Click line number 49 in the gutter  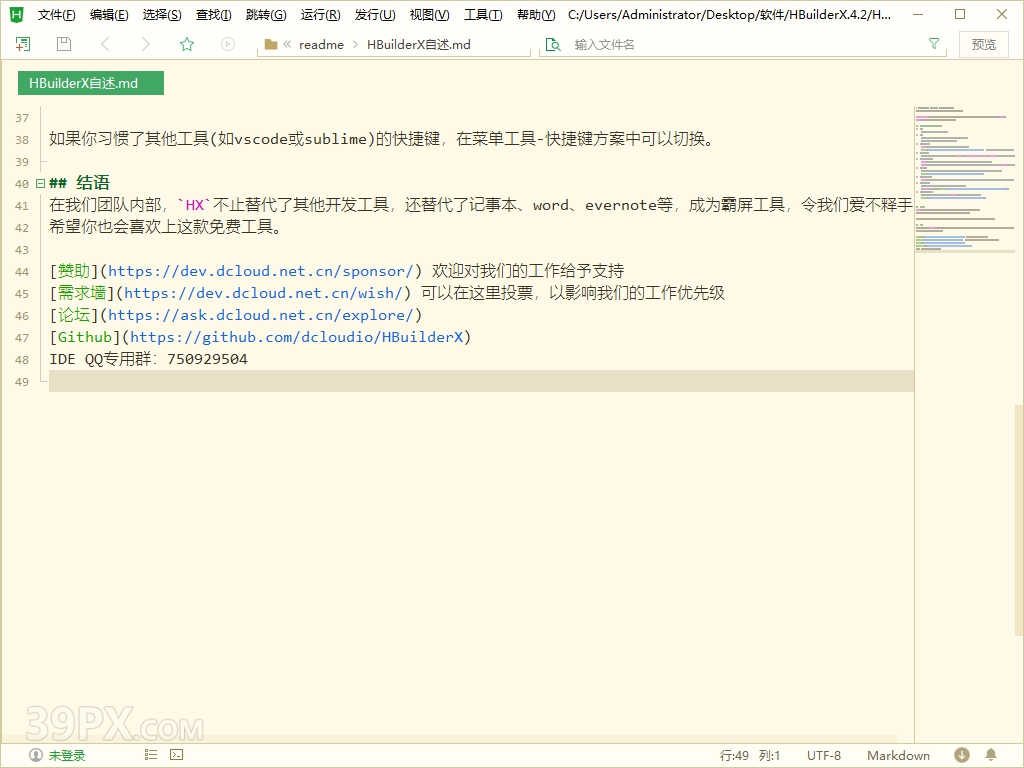[x=22, y=382]
